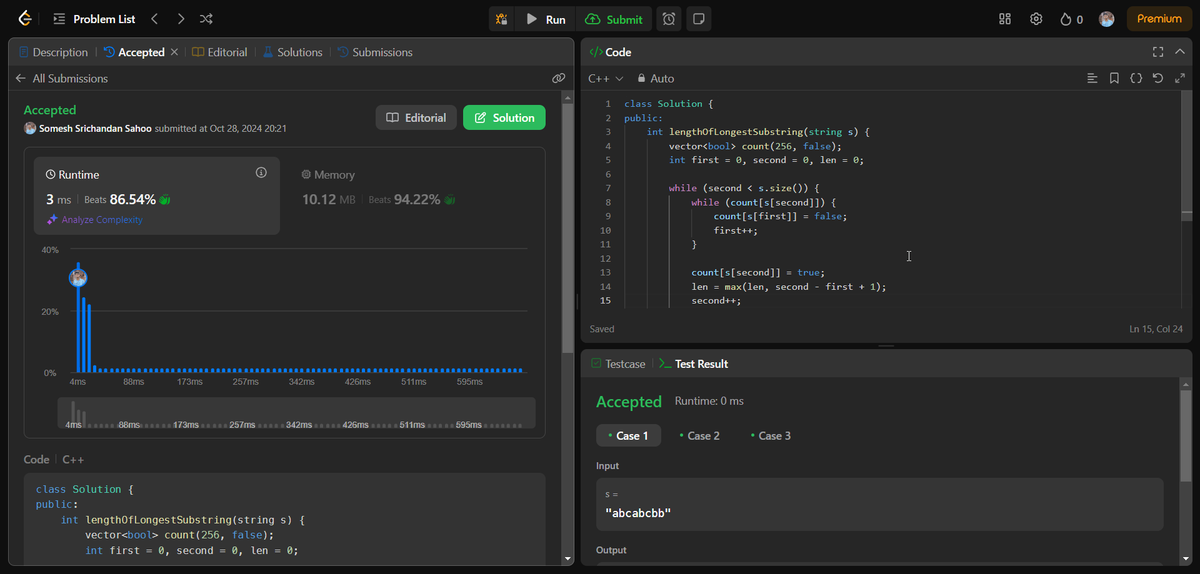Viewport: 1200px width, 574px height.
Task: Select Case 2
Action: 699,436
